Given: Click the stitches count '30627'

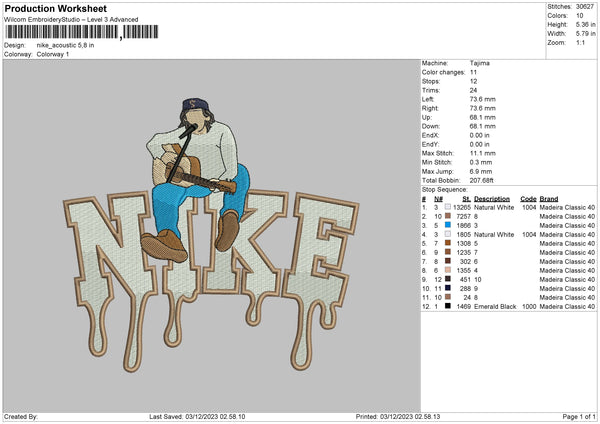Looking at the screenshot, I should (x=585, y=7).
